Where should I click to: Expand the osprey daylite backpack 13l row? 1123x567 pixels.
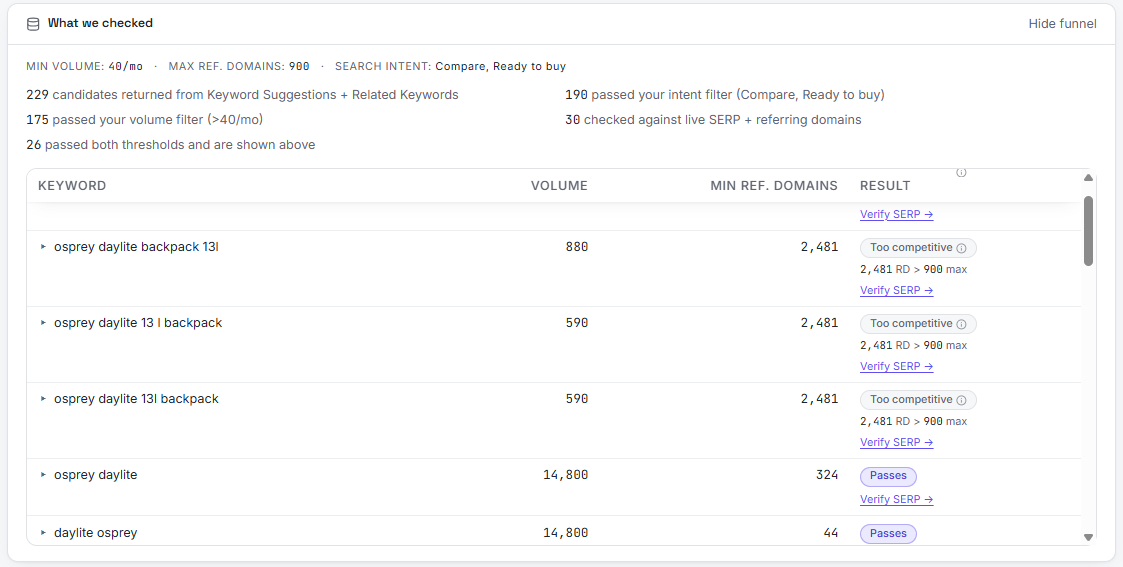pos(43,247)
